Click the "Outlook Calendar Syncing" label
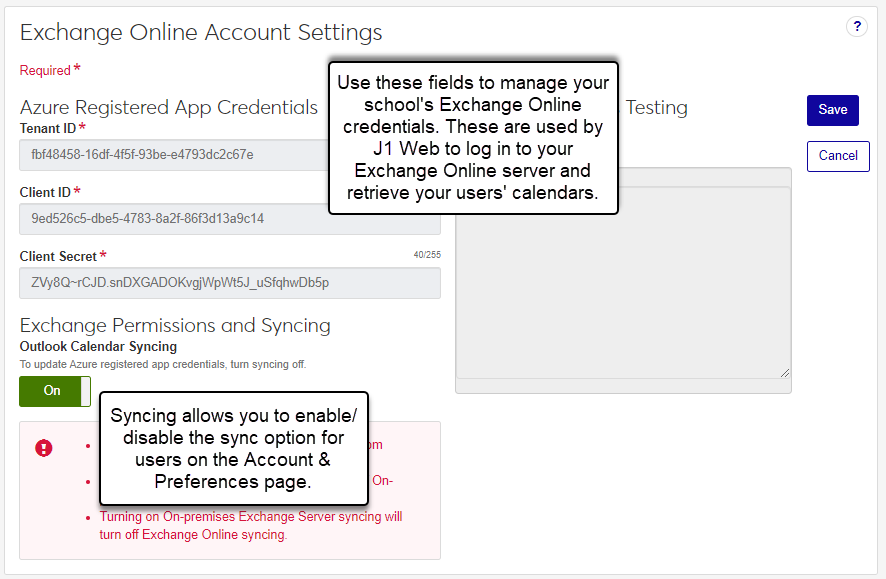This screenshot has width=886, height=579. tap(98, 346)
